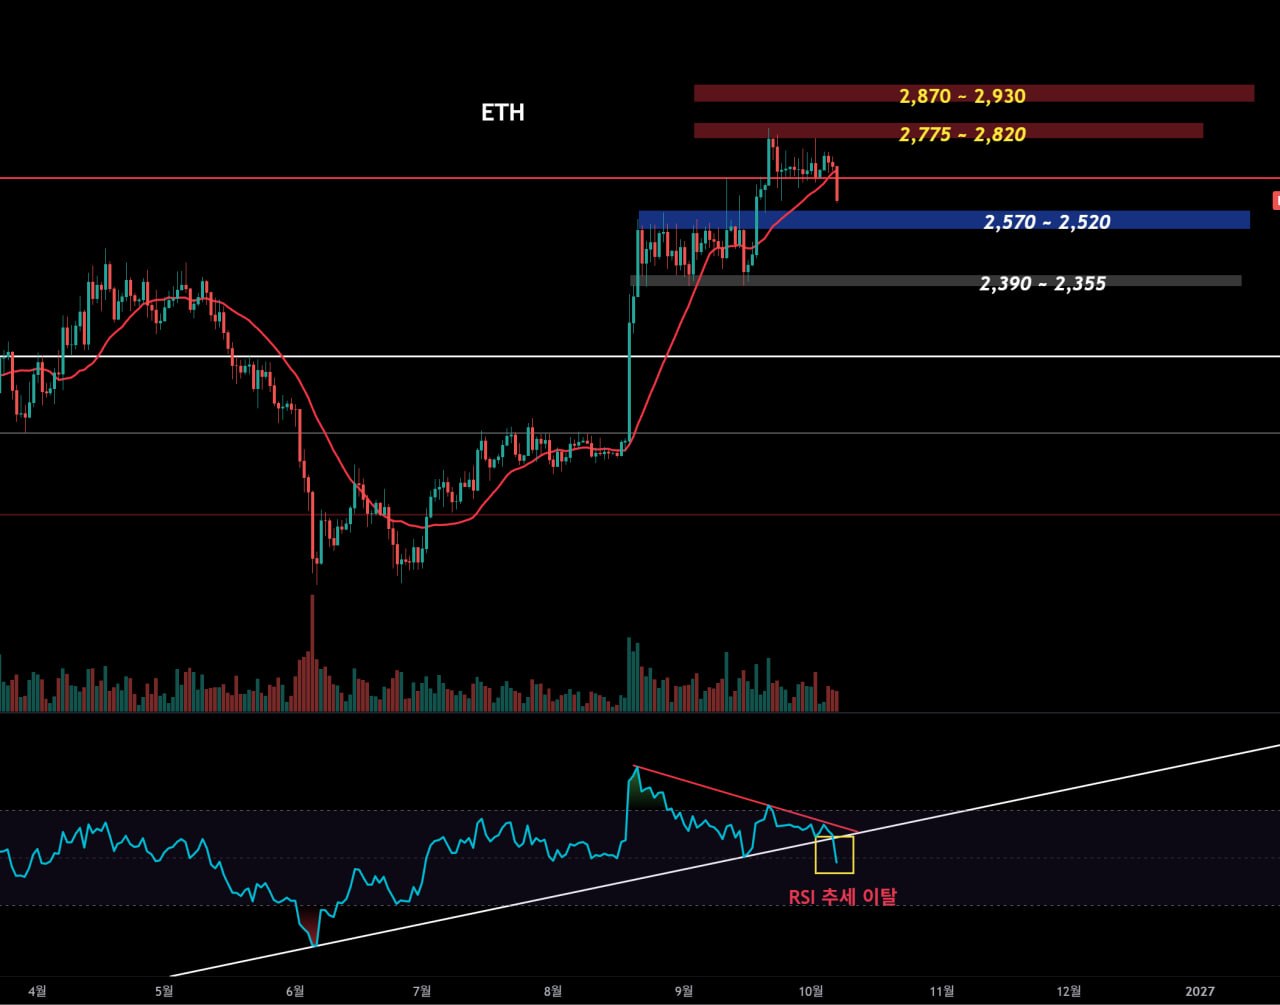Viewport: 1280px width, 1005px height.
Task: Select the 2,870 ~ 2,930 resistance zone label
Action: (x=963, y=96)
